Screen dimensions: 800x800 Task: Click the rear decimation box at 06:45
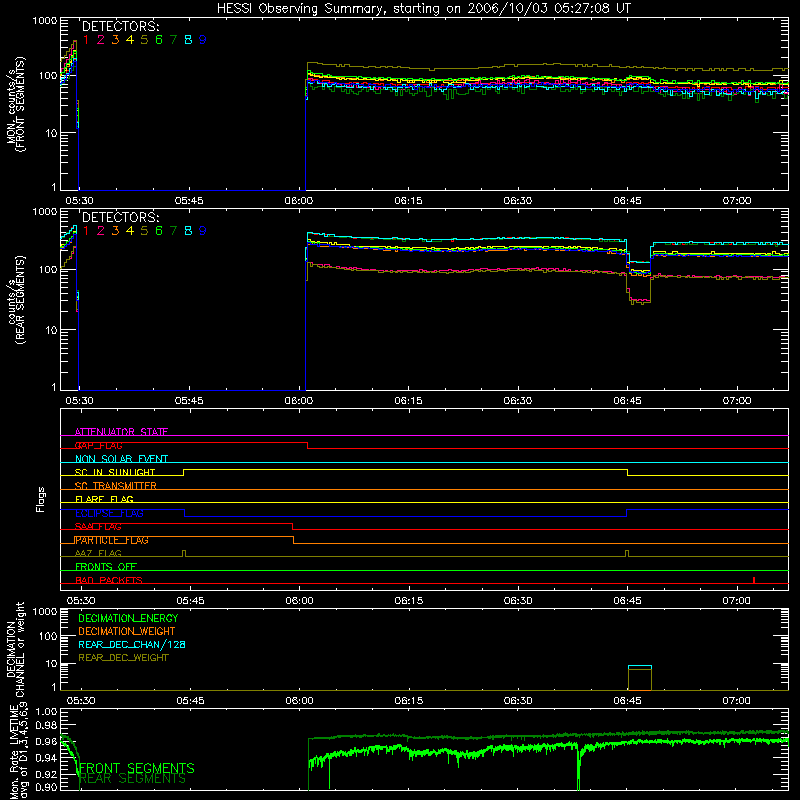click(x=640, y=678)
